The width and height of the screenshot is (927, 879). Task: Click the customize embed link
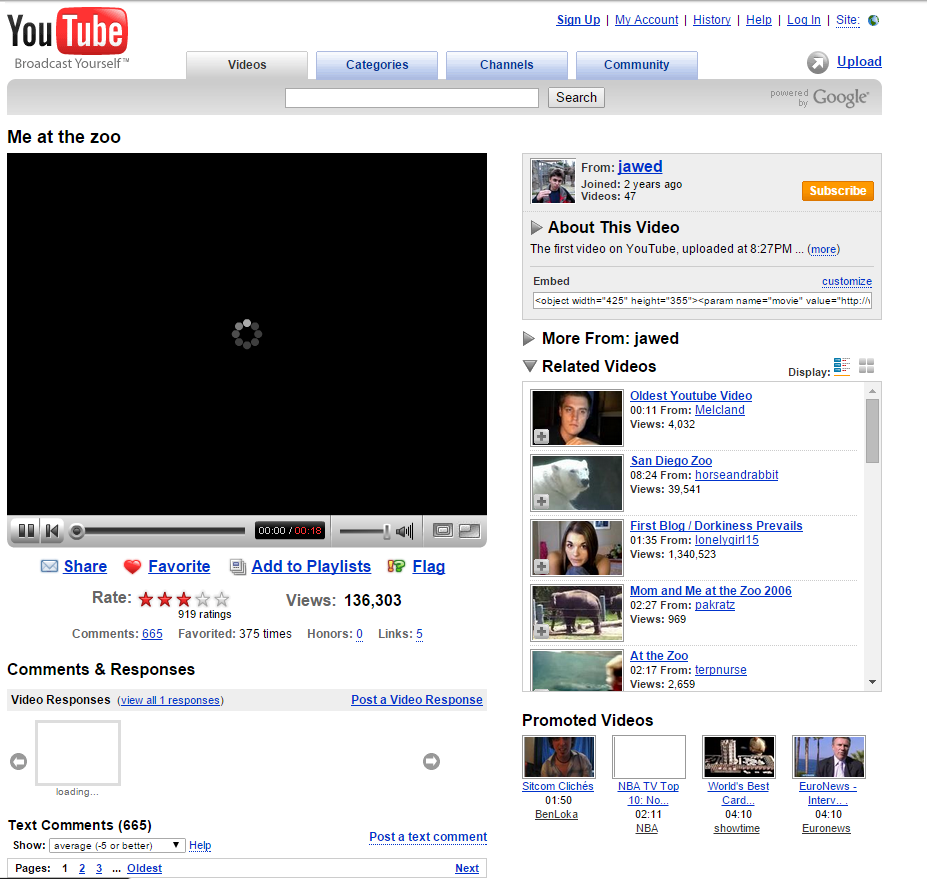(847, 281)
